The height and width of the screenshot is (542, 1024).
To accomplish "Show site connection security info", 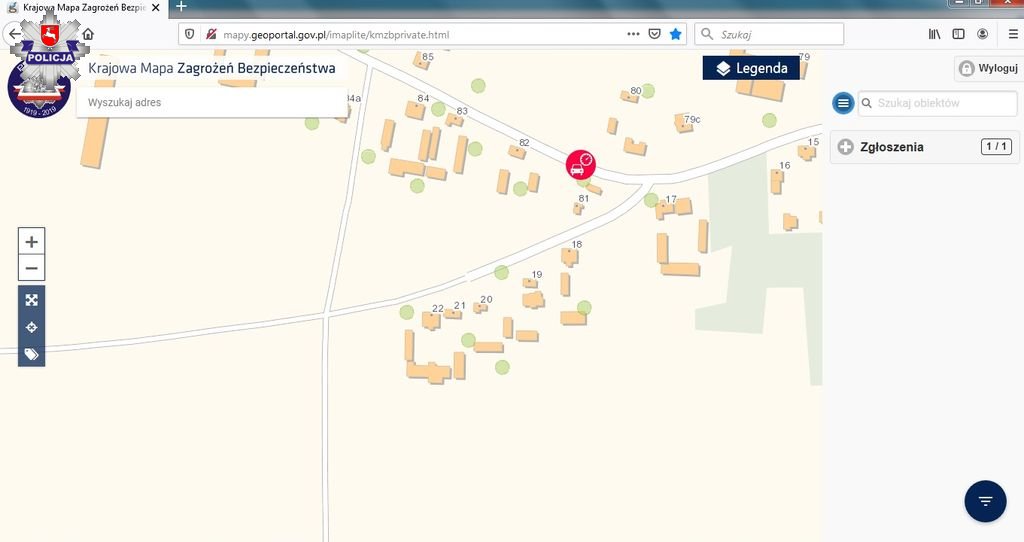I will point(210,34).
